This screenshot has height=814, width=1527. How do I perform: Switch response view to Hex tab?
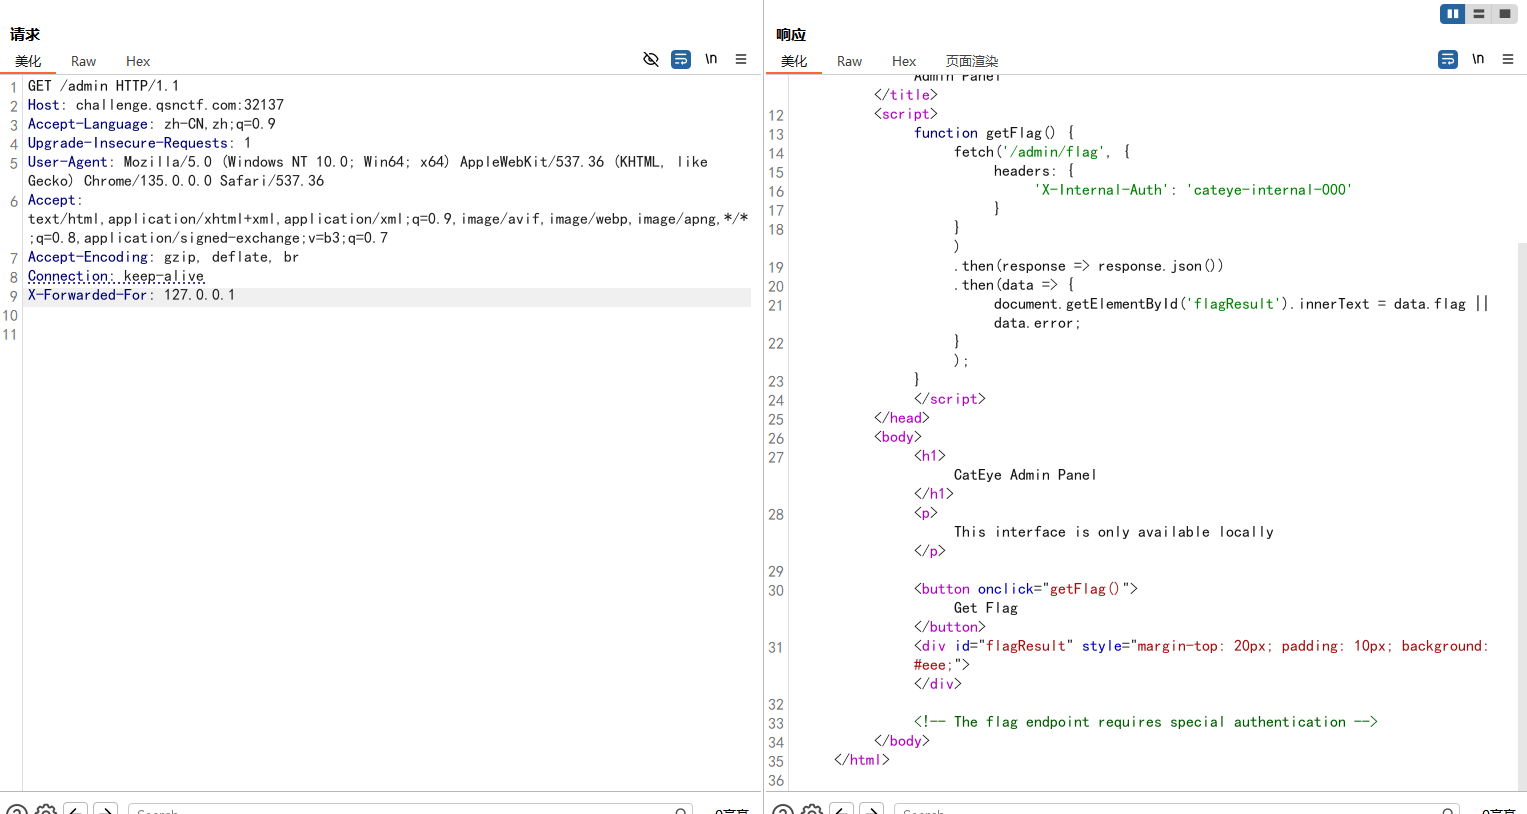point(904,61)
